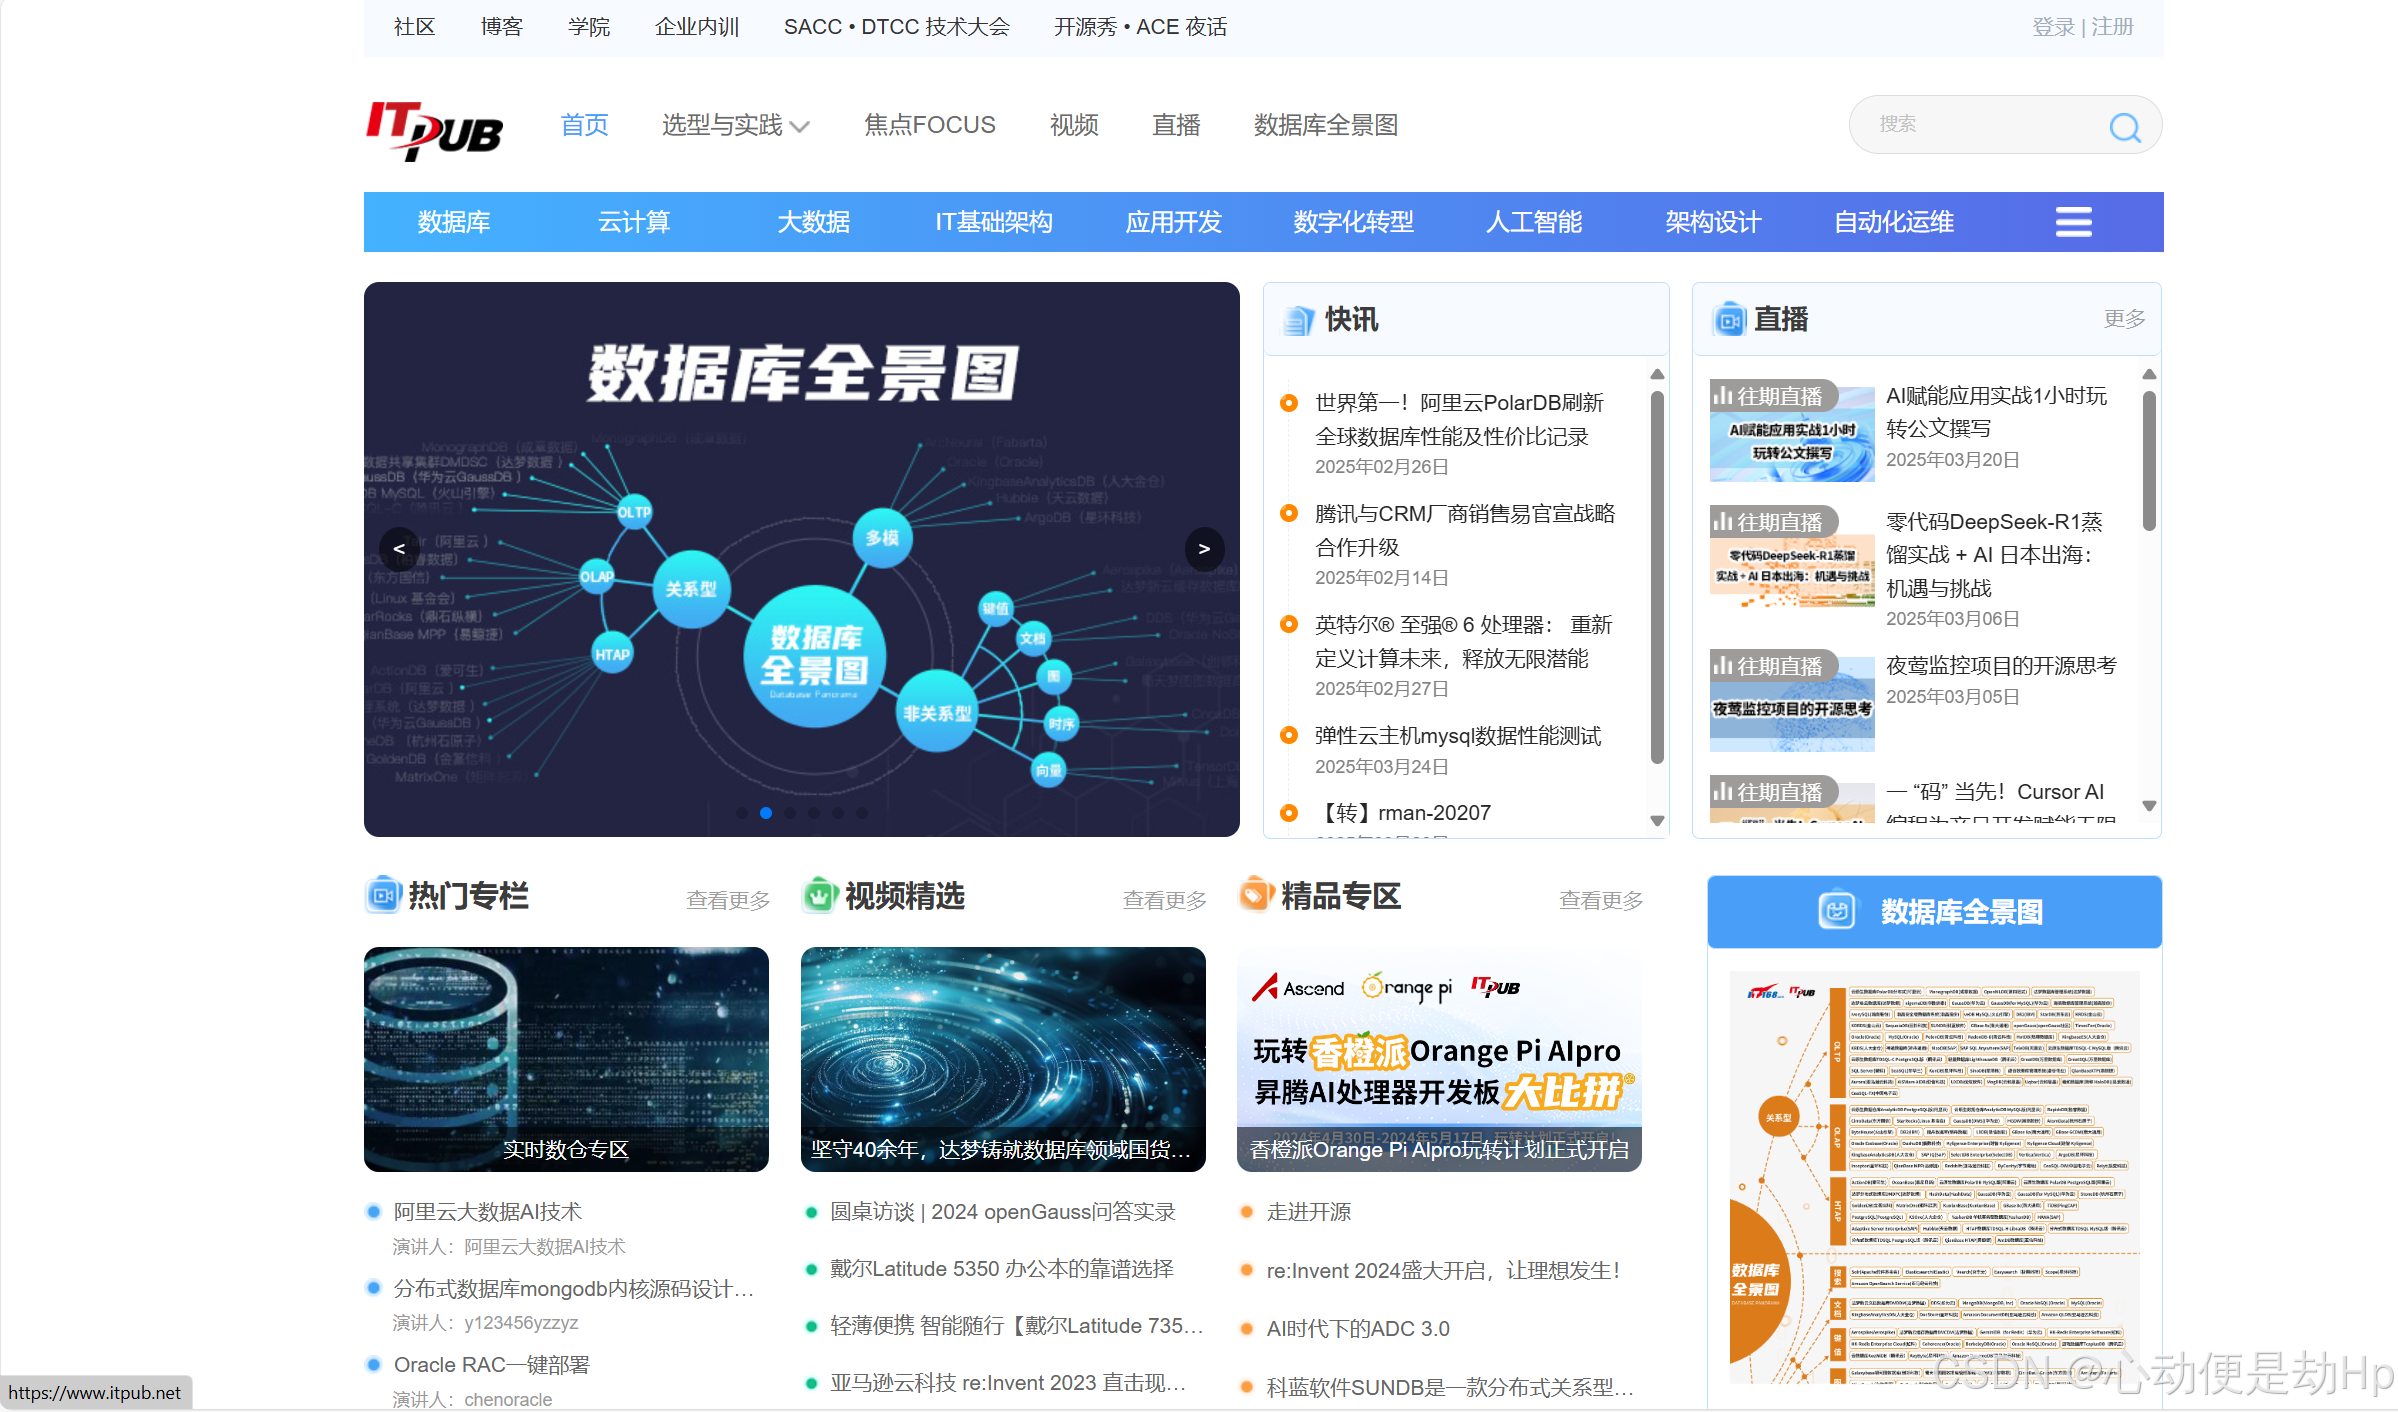Select the third carousel indicator dot

pyautogui.click(x=790, y=813)
